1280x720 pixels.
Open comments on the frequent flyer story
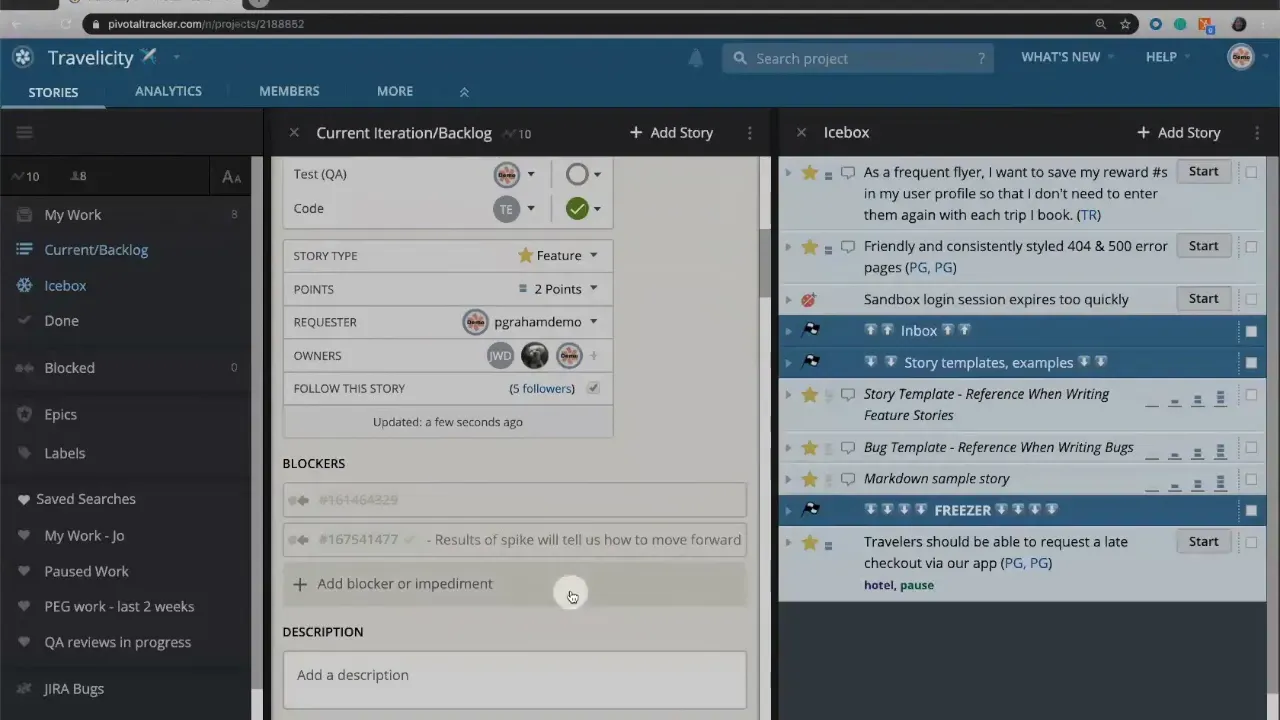(847, 172)
